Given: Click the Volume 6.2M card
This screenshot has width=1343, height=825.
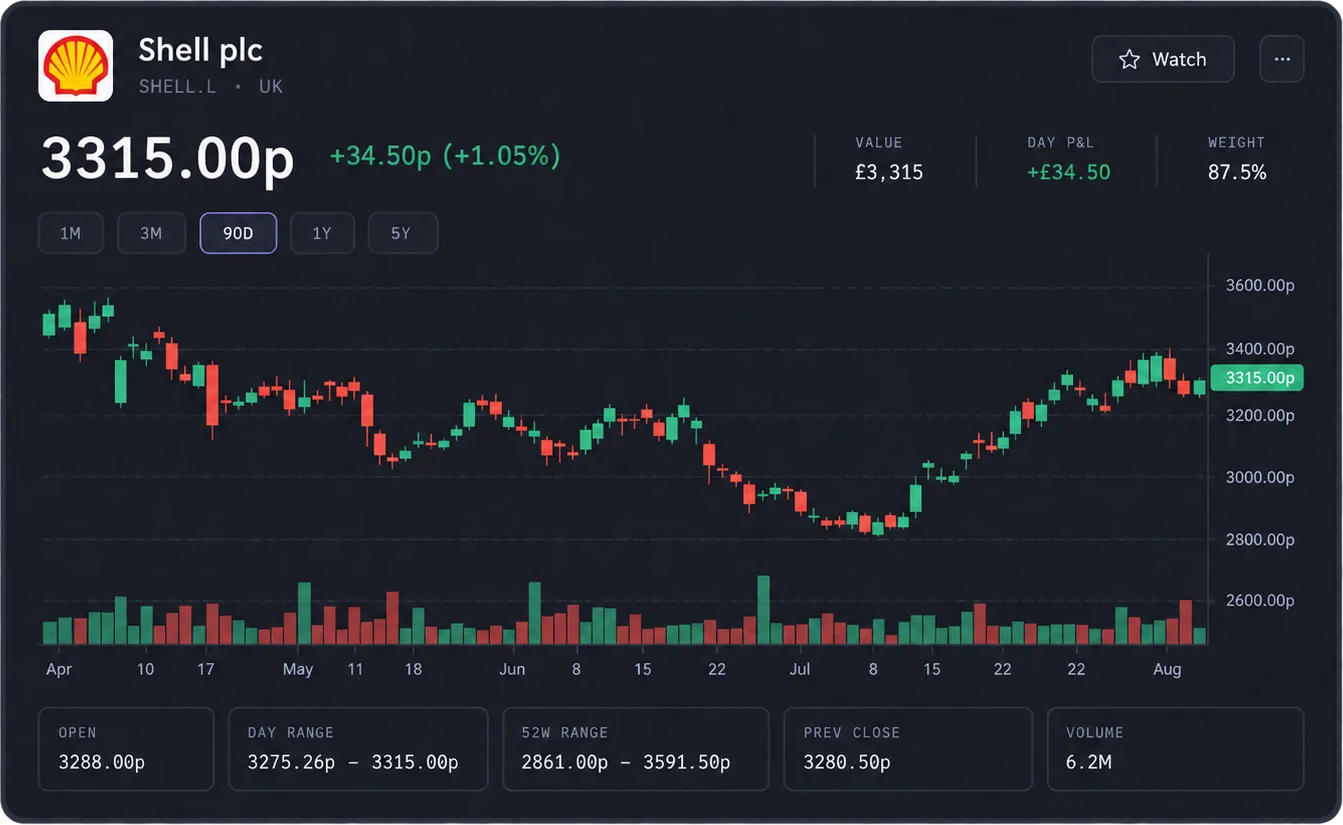Looking at the screenshot, I should (1175, 749).
